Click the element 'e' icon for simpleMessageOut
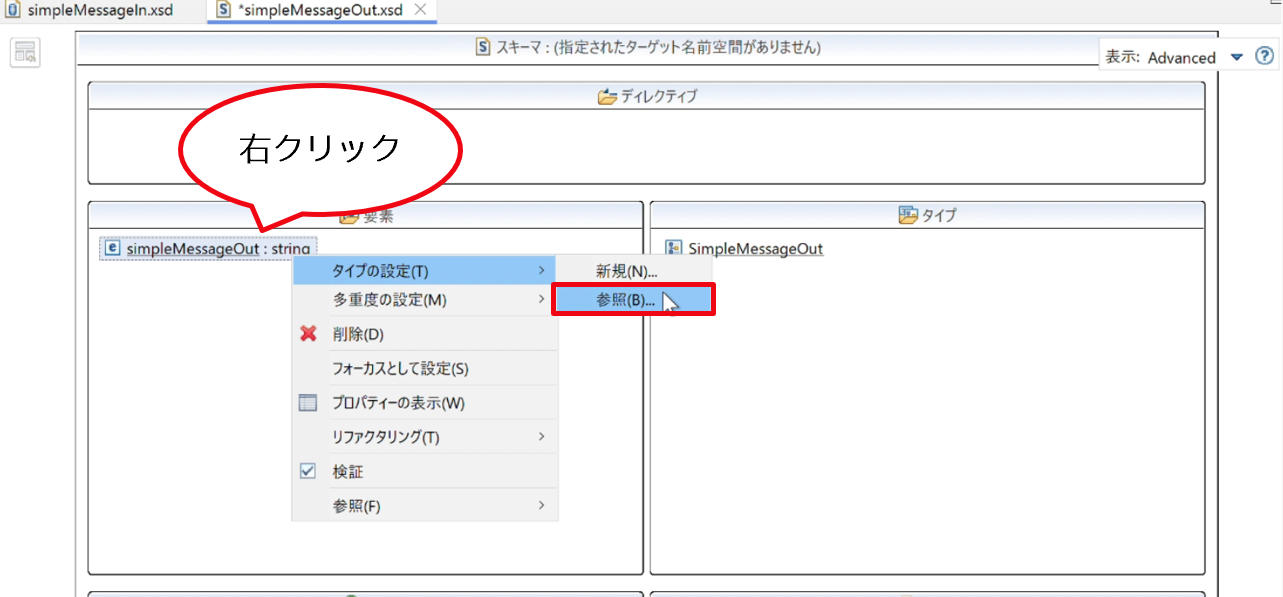1283x597 pixels. (x=112, y=248)
